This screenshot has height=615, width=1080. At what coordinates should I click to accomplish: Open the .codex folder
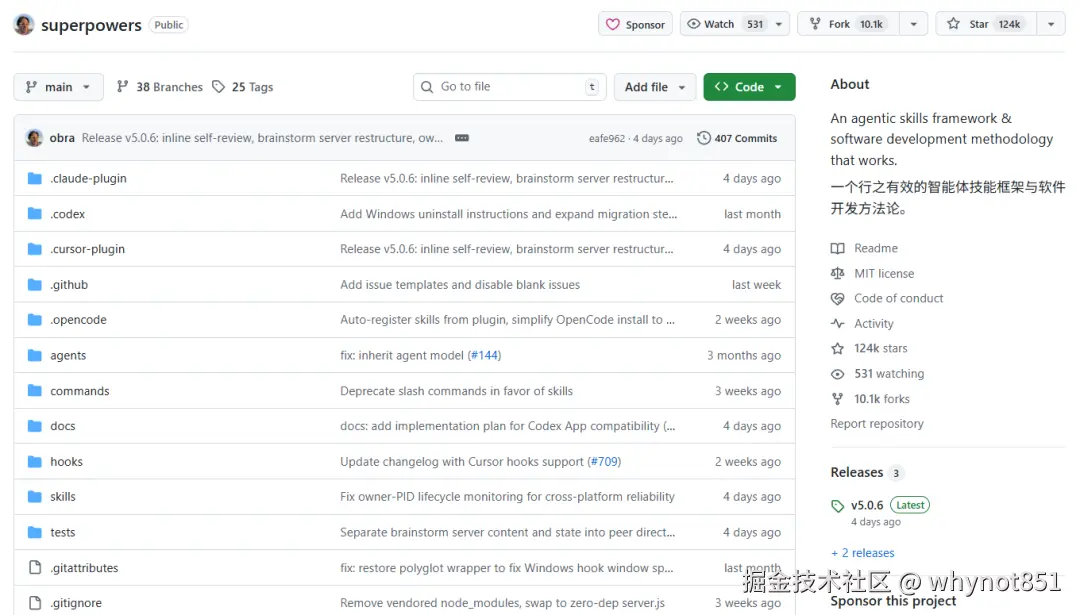pyautogui.click(x=68, y=214)
